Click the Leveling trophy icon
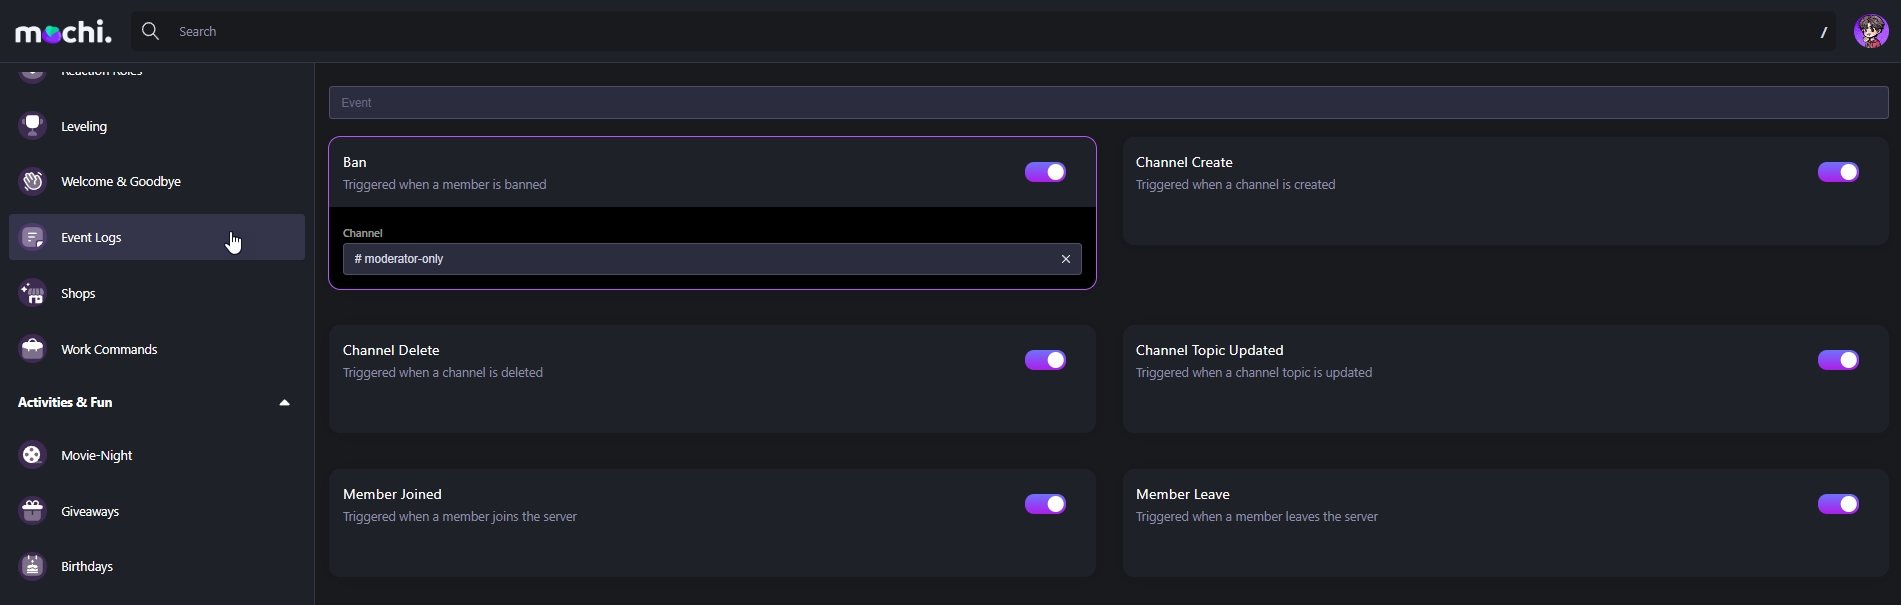This screenshot has width=1901, height=605. pos(33,126)
